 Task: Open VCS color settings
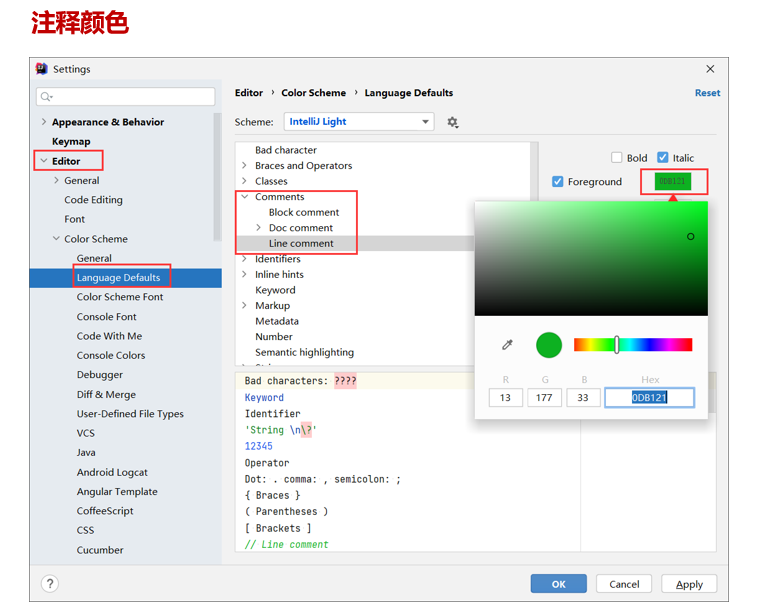pos(86,433)
